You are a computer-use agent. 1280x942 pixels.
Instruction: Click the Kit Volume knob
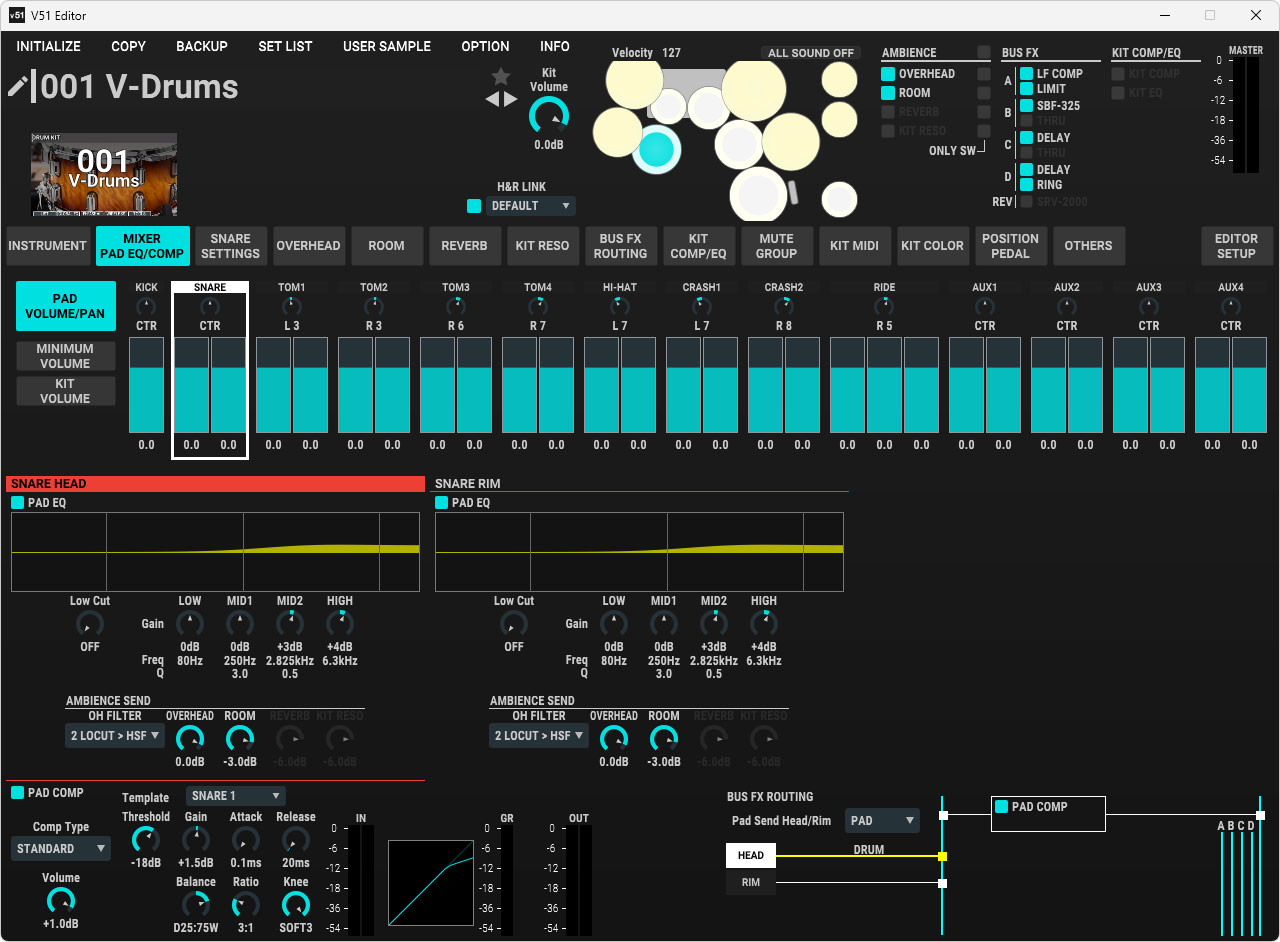[548, 116]
